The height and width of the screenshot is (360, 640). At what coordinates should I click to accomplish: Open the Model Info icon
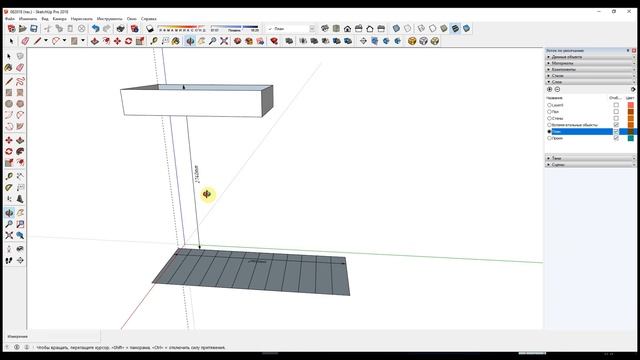click(x=134, y=29)
